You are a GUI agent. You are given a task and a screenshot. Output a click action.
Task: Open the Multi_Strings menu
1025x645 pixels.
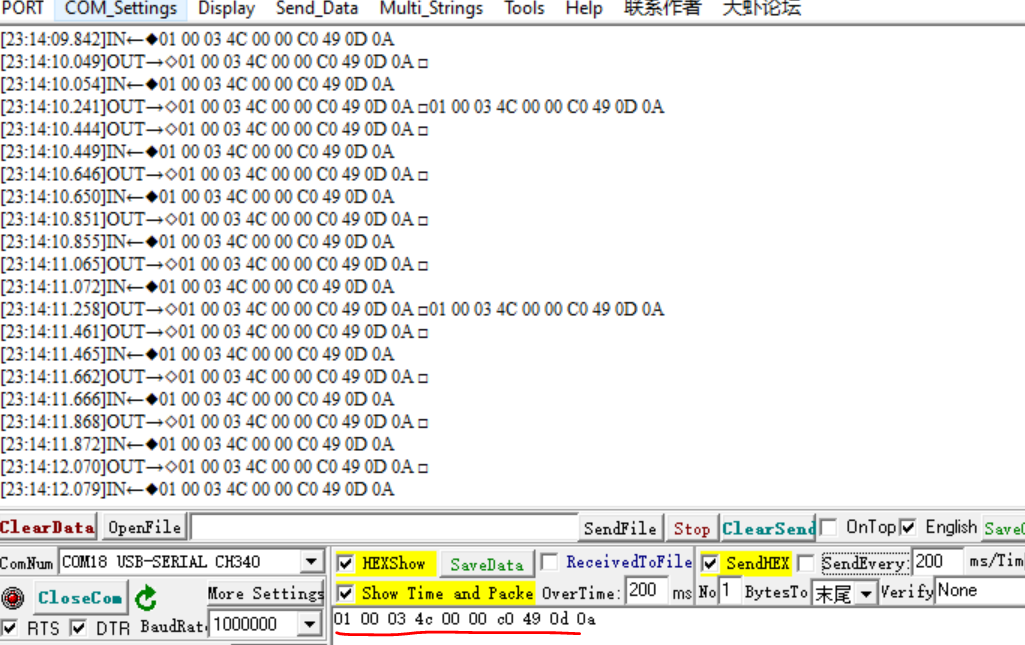pos(431,9)
